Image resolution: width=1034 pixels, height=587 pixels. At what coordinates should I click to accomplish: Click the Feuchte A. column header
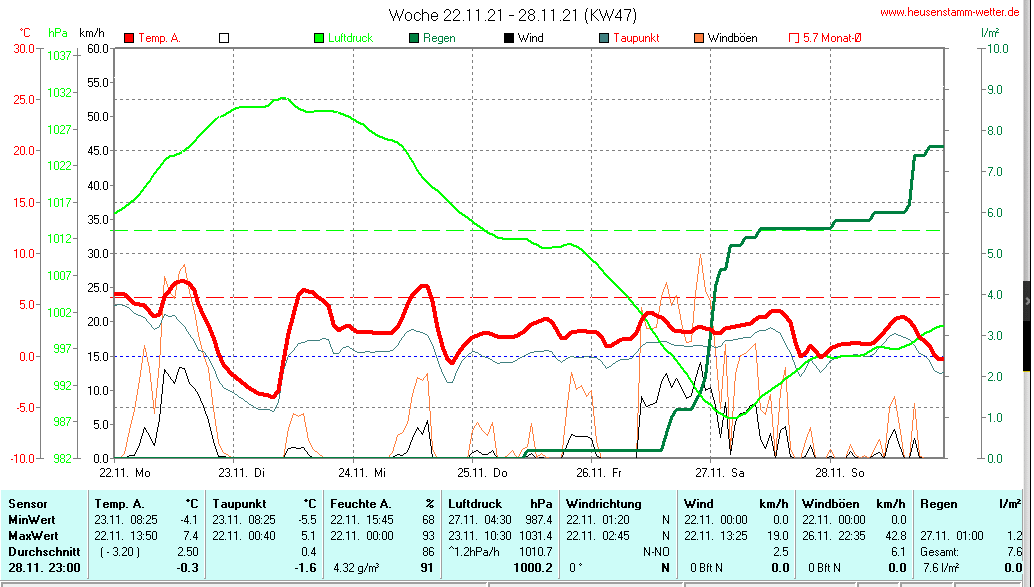[361, 504]
